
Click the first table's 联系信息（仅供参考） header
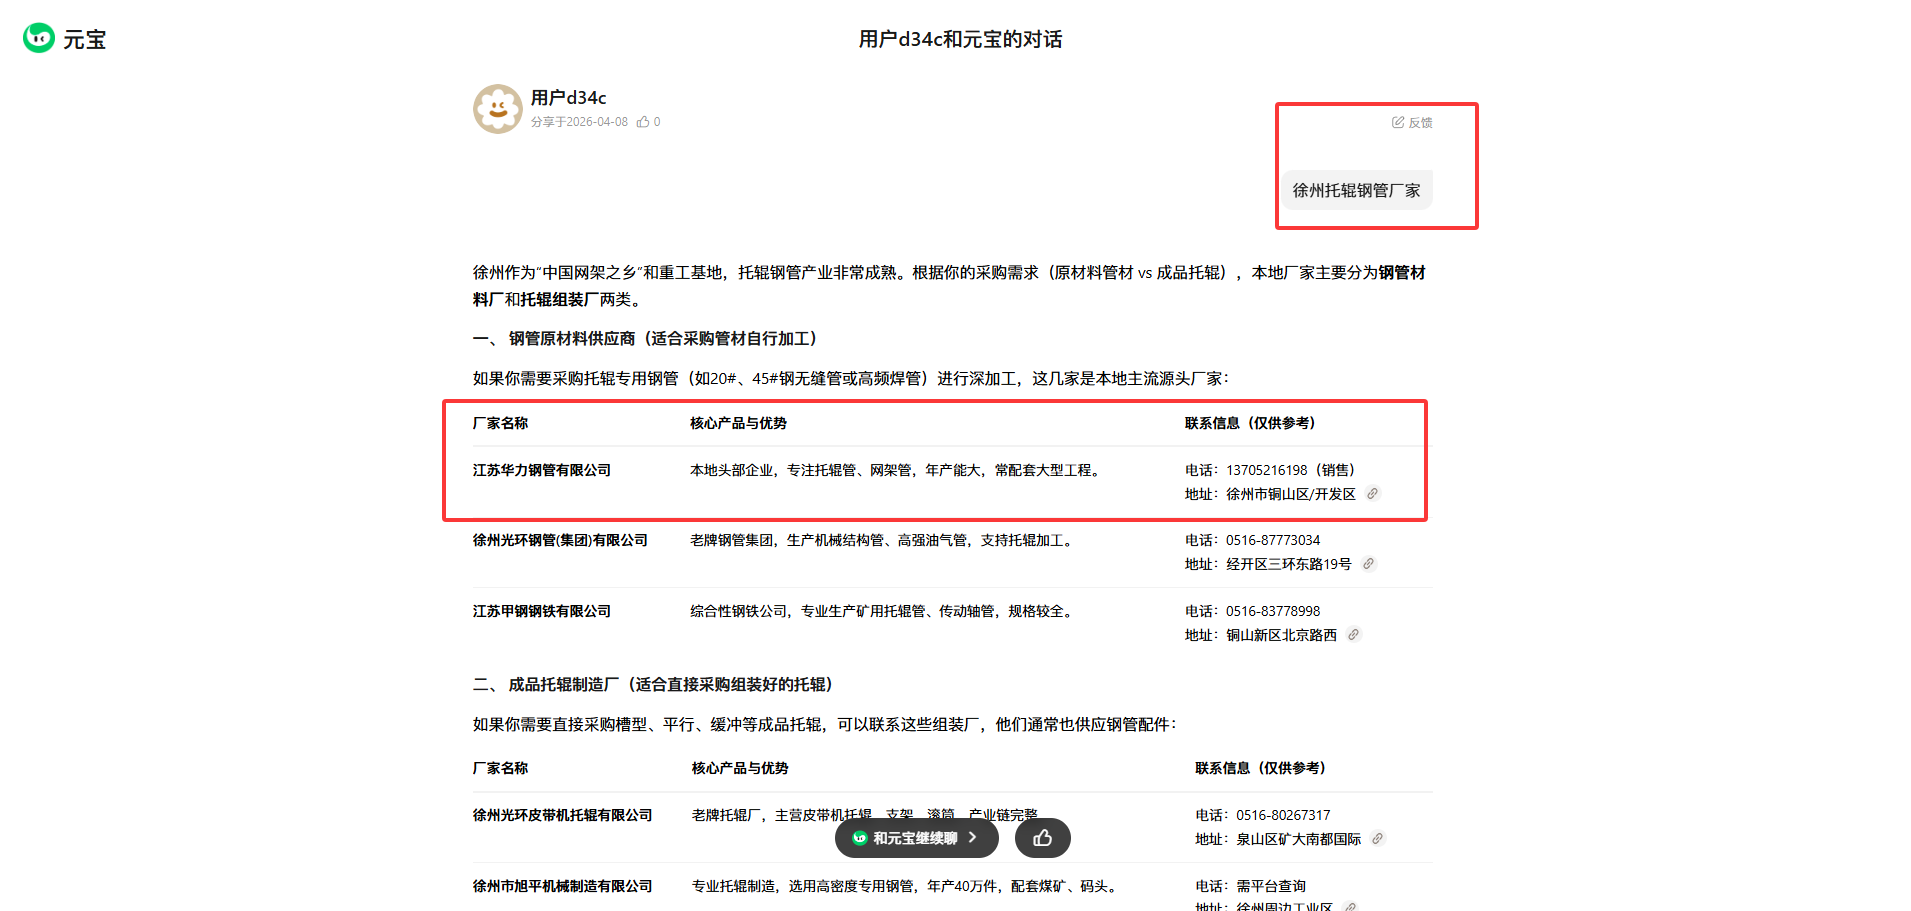coord(1251,423)
